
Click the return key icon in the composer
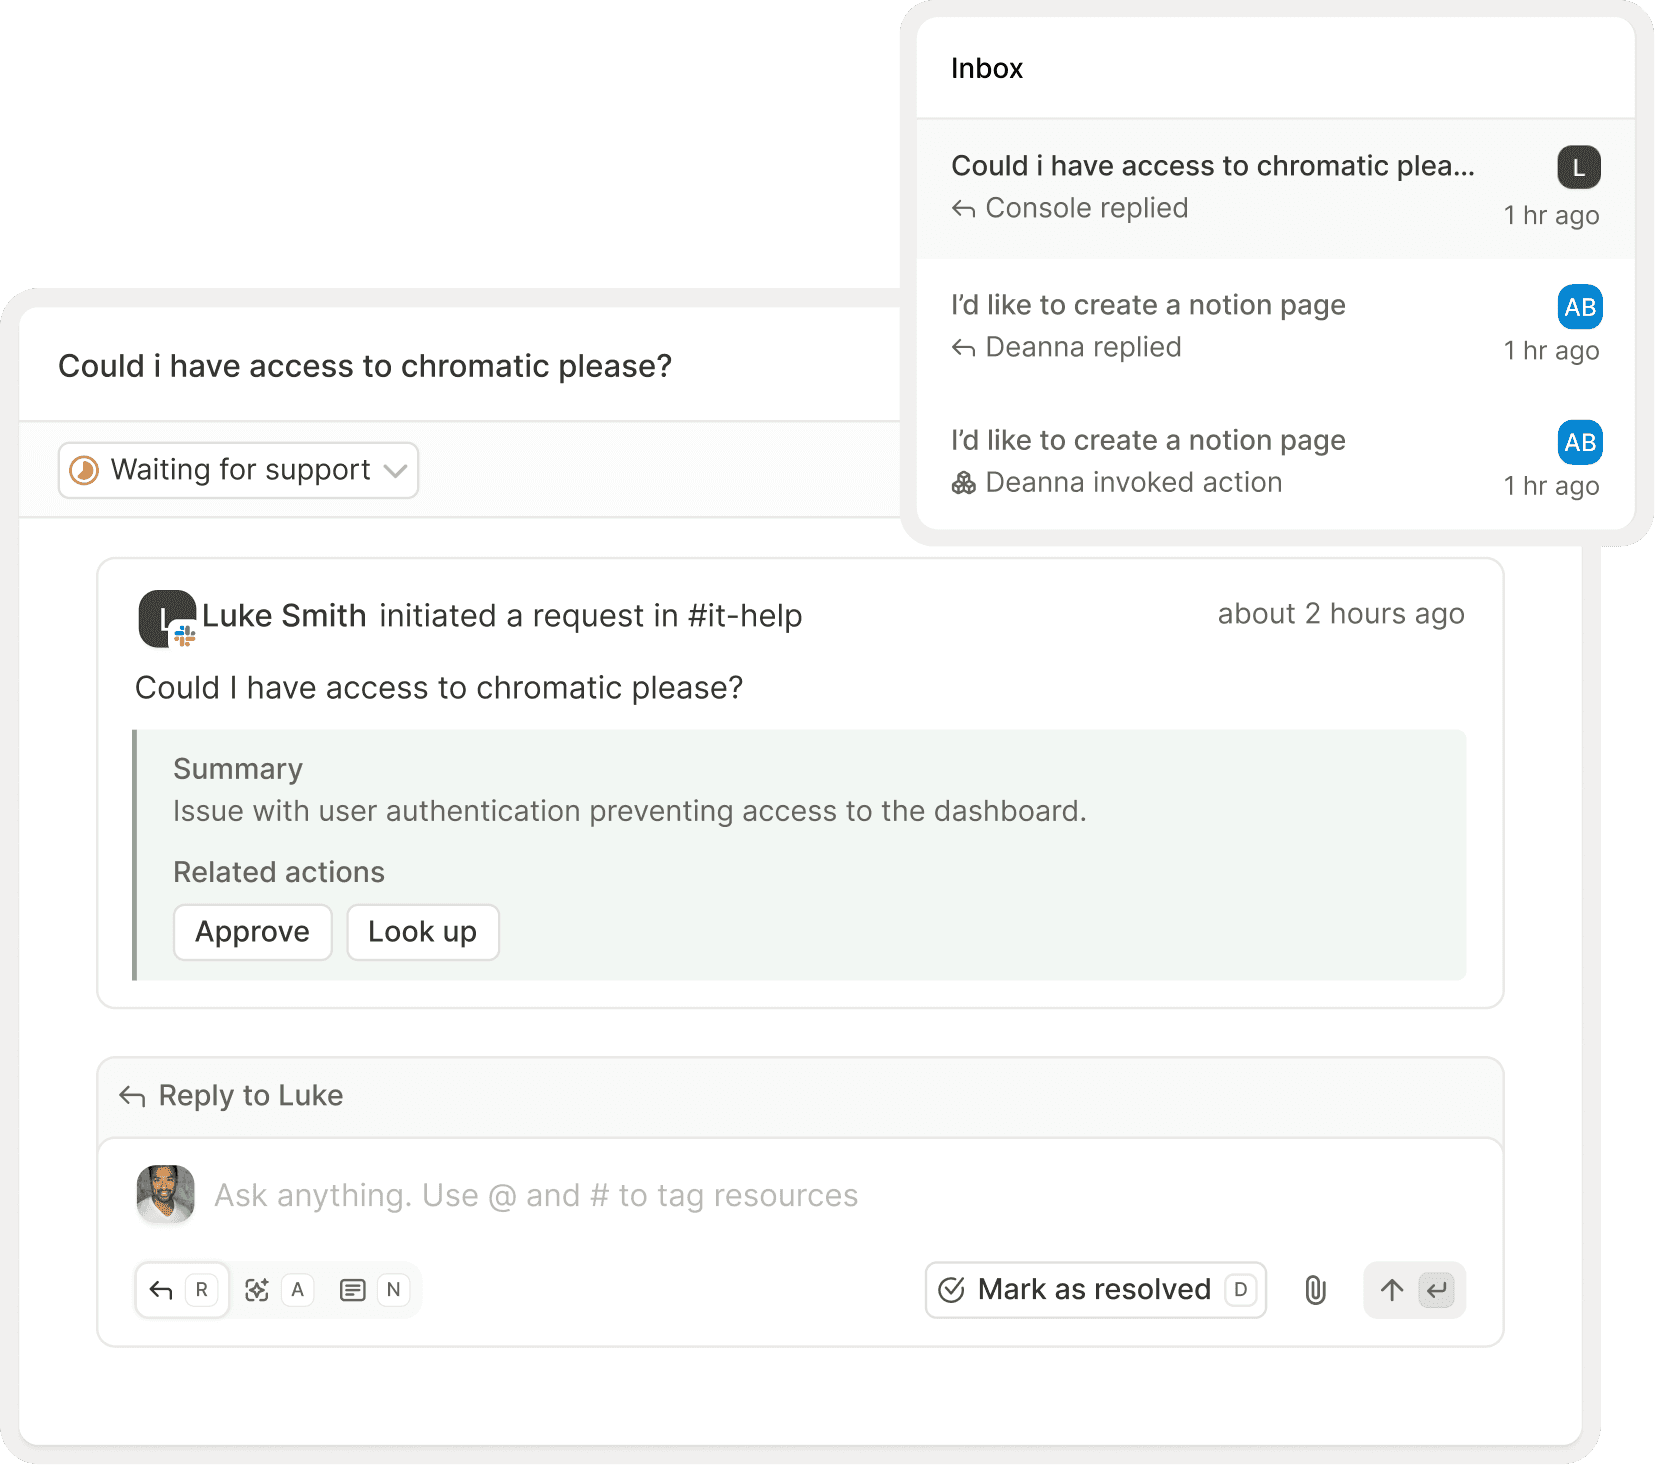coord(1437,1290)
